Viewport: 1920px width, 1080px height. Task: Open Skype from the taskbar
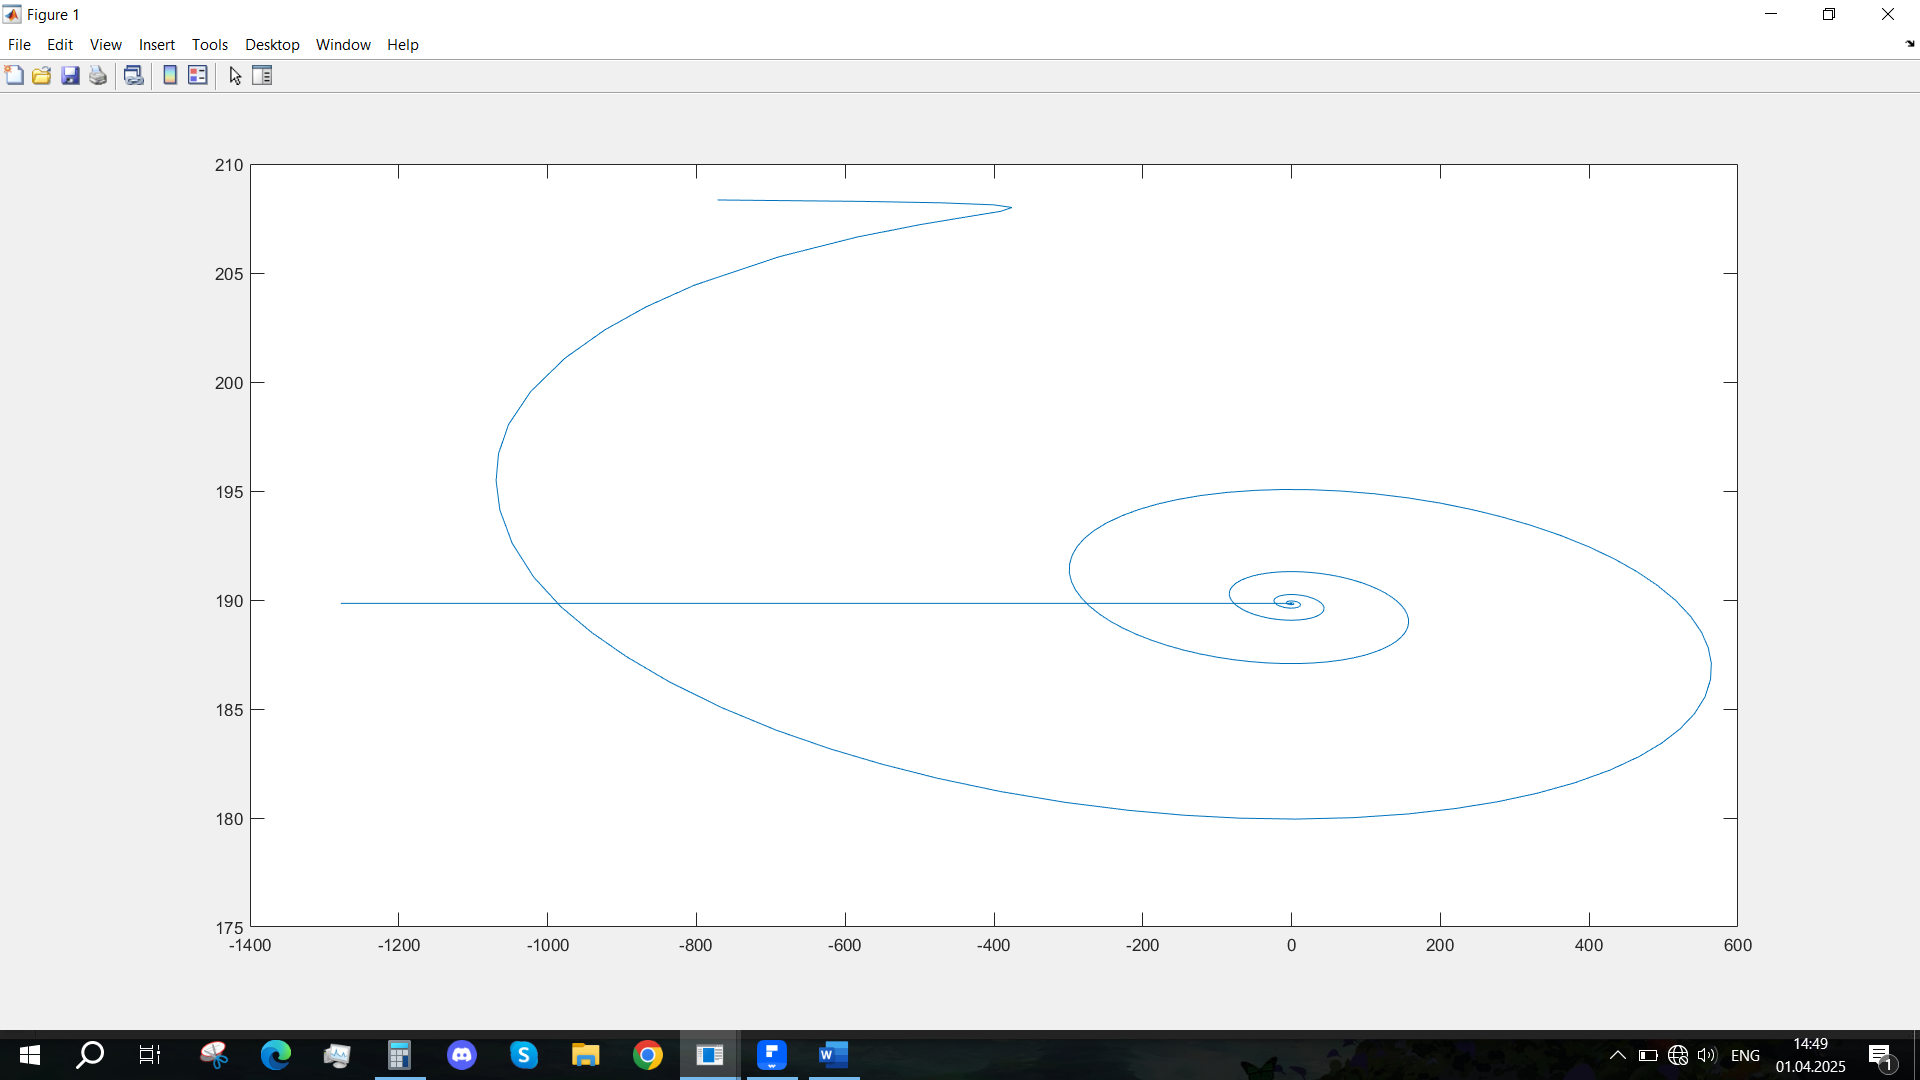pos(524,1055)
